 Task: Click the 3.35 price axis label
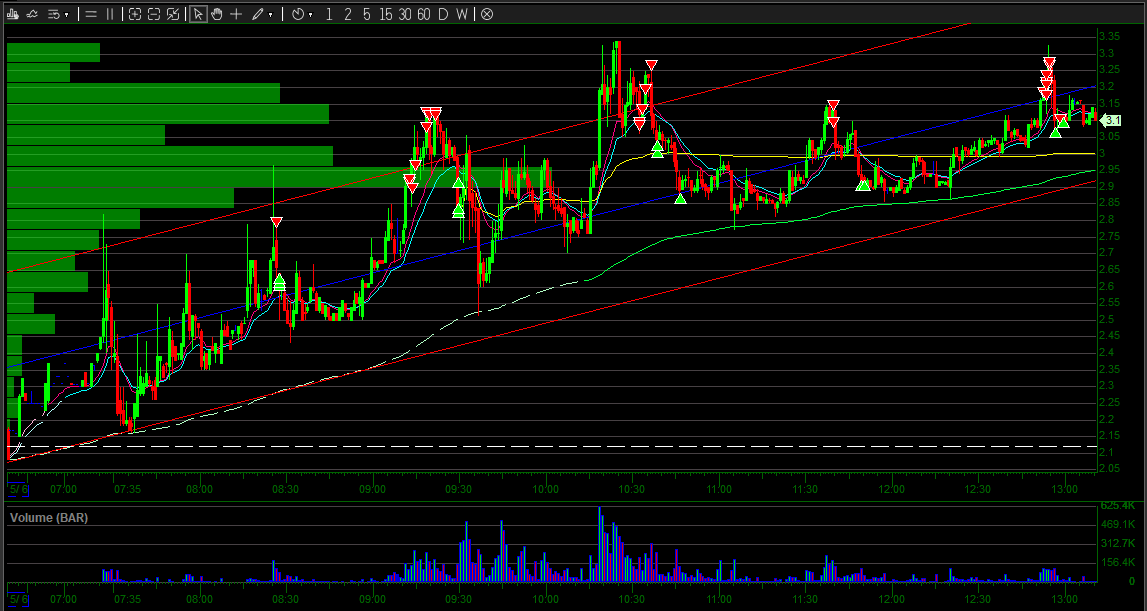tap(1110, 37)
